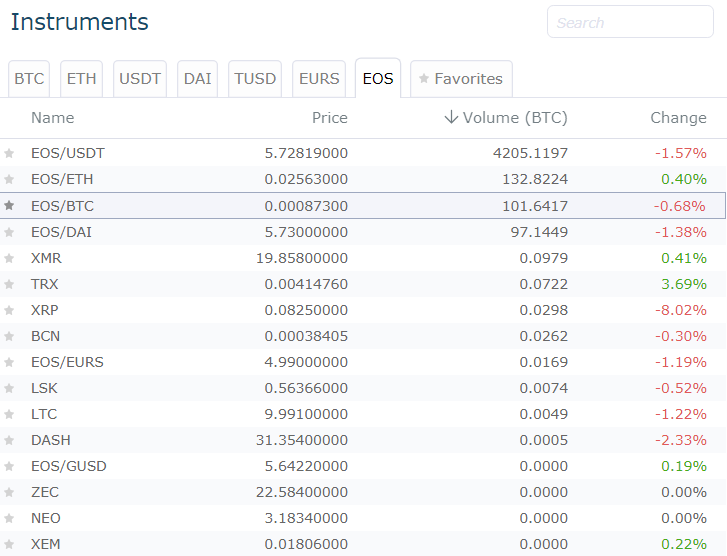Sort by the Change column header
This screenshot has height=556, width=727.
678,118
